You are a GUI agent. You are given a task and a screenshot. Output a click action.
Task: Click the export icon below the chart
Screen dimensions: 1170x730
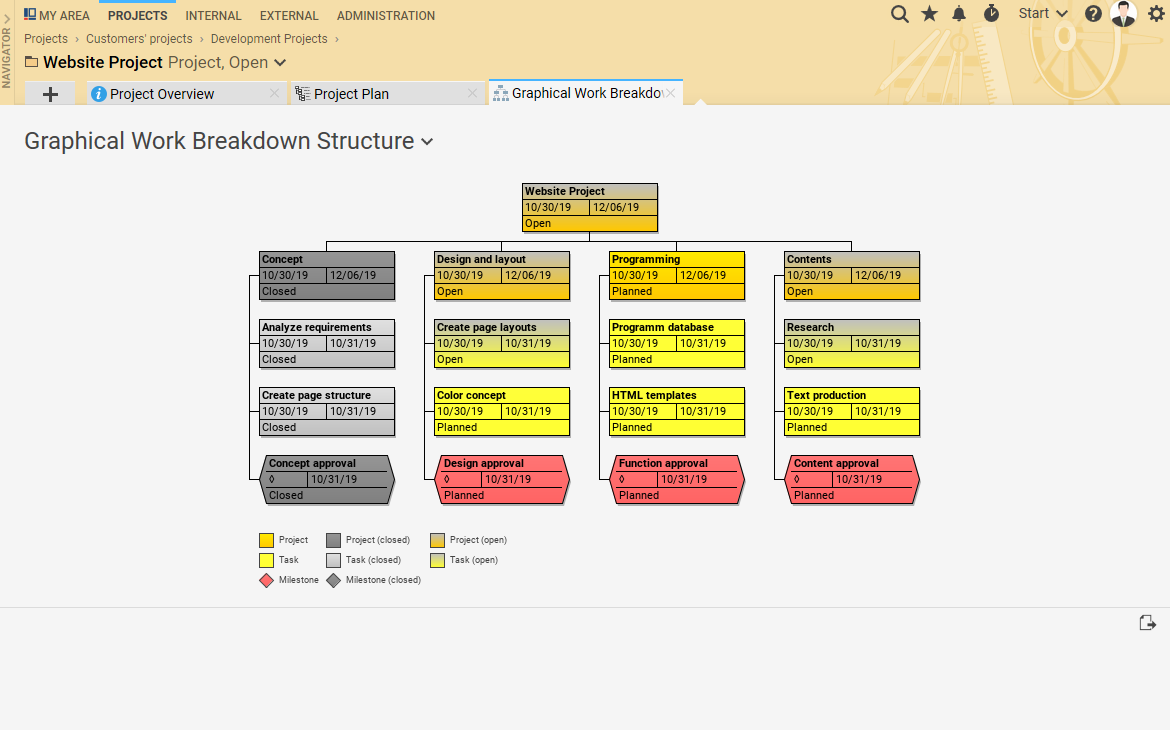pyautogui.click(x=1146, y=622)
